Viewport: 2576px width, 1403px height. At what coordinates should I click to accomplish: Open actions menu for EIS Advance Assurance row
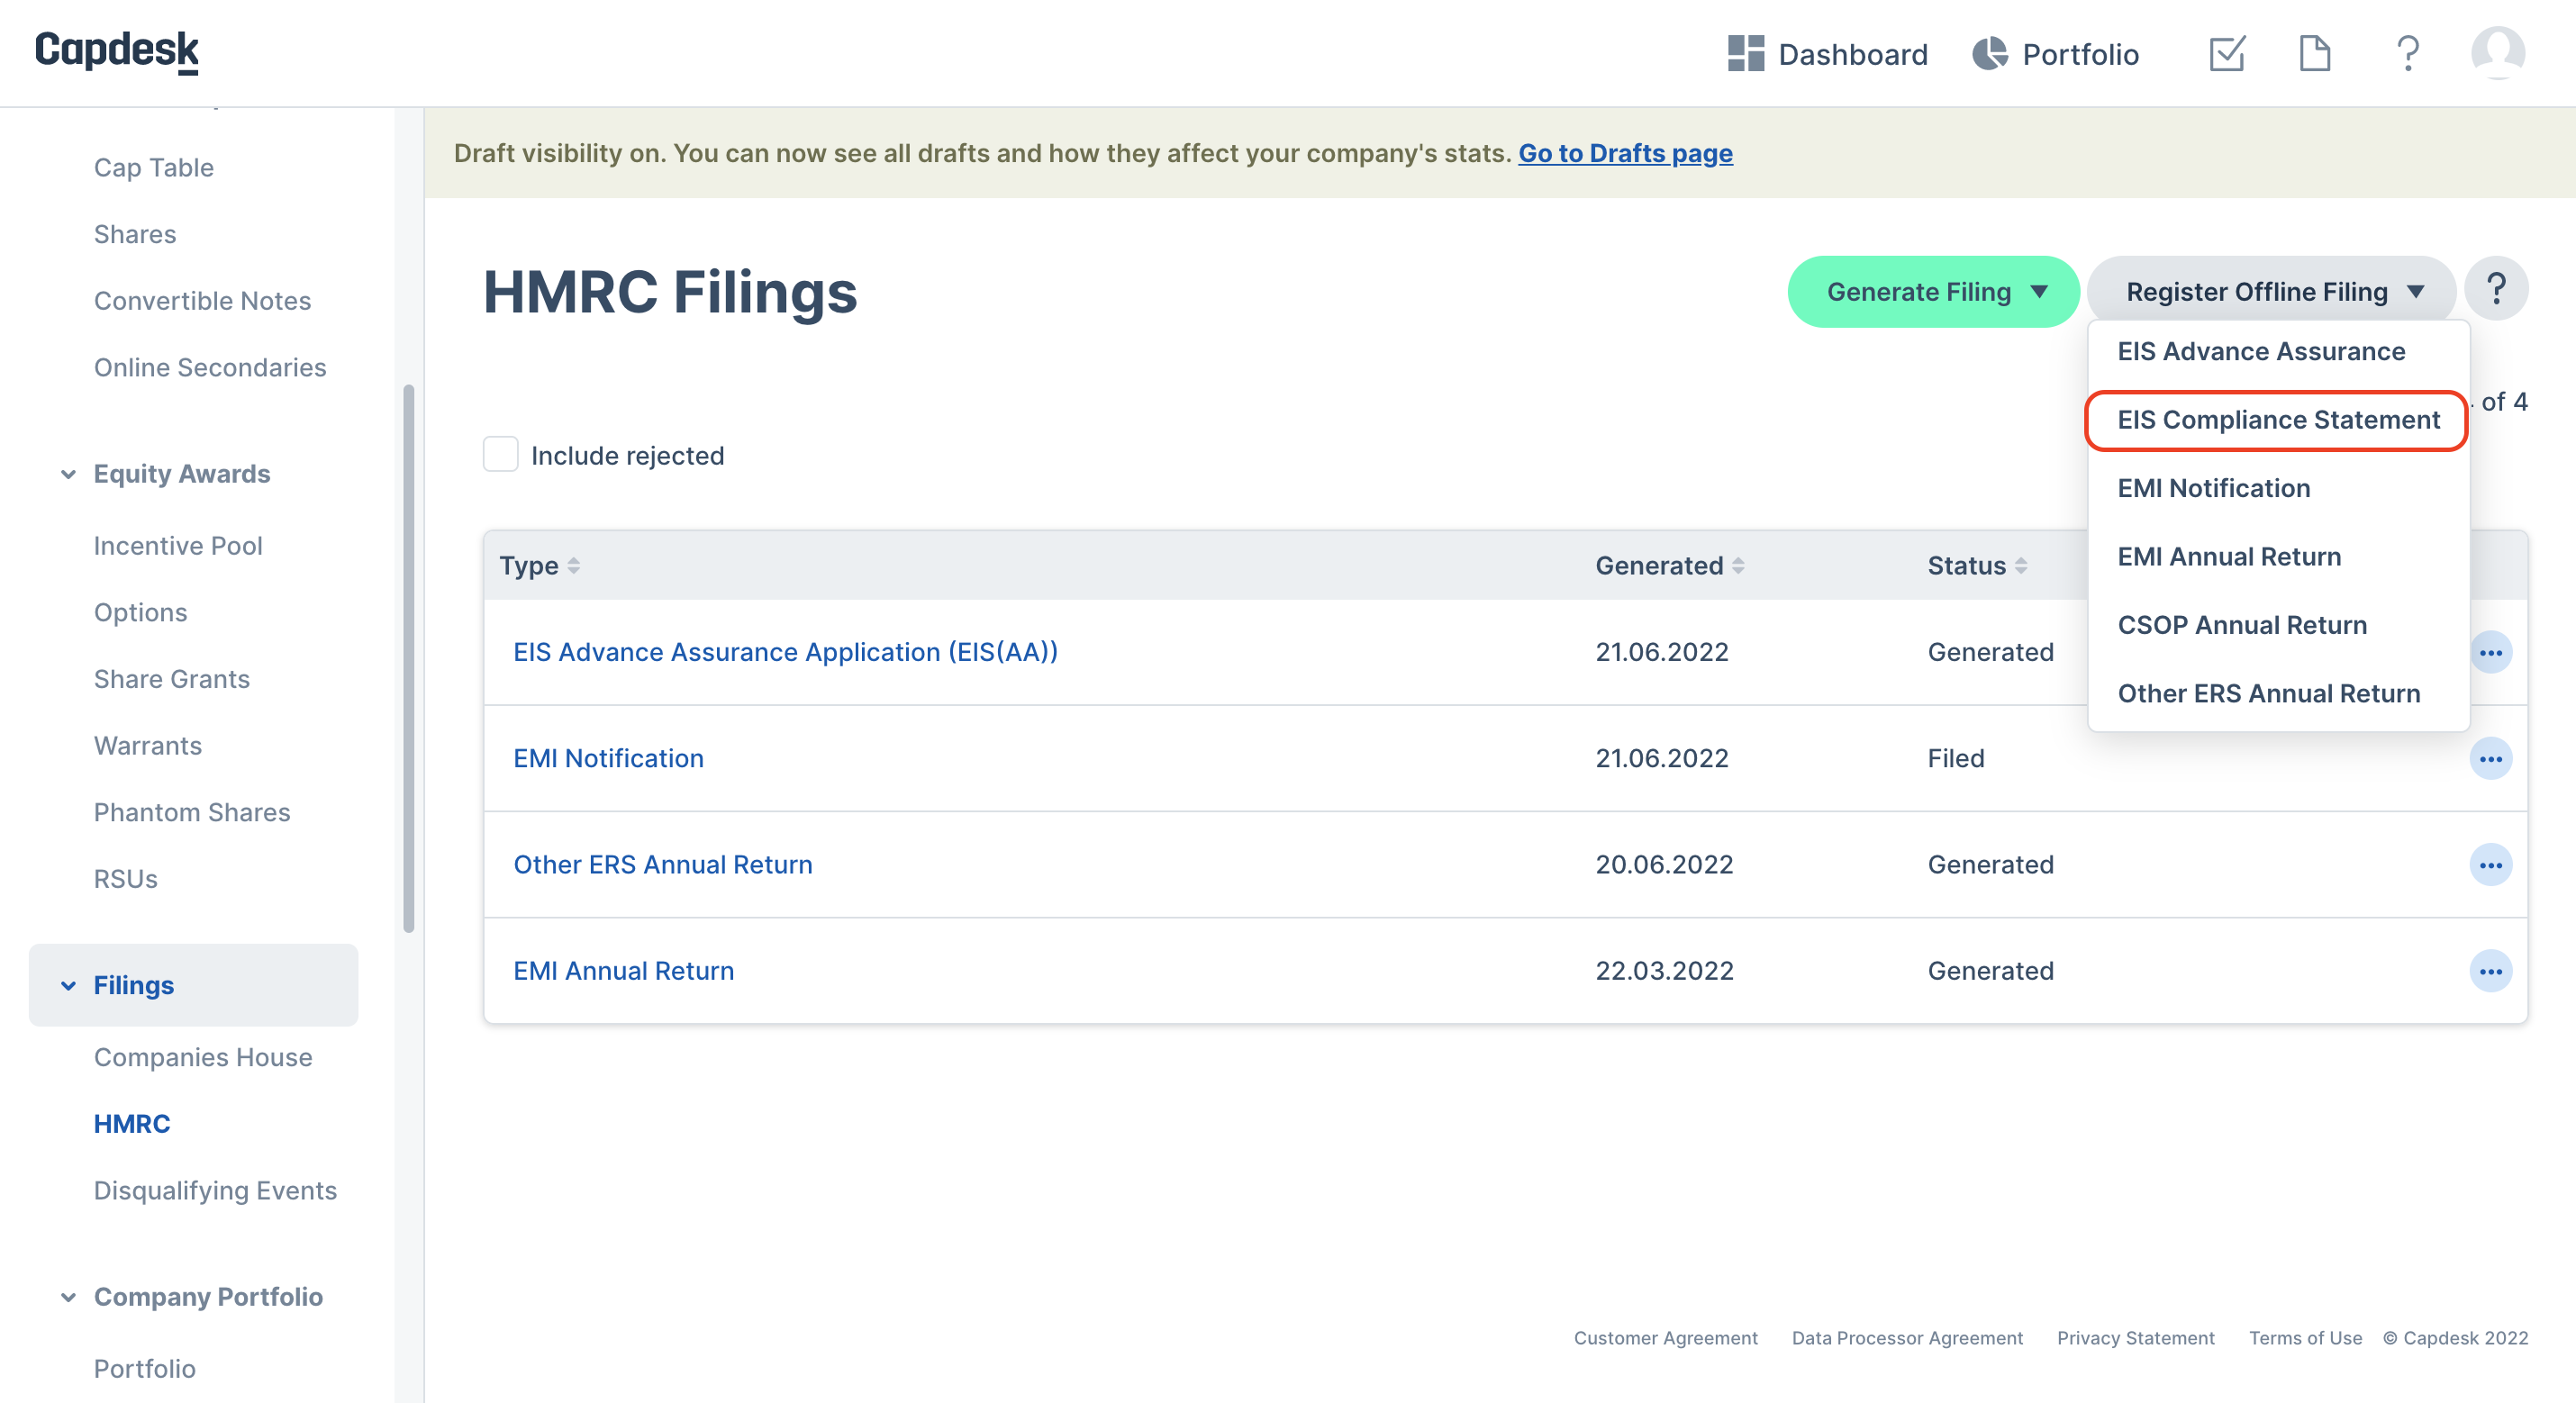[x=2490, y=653]
